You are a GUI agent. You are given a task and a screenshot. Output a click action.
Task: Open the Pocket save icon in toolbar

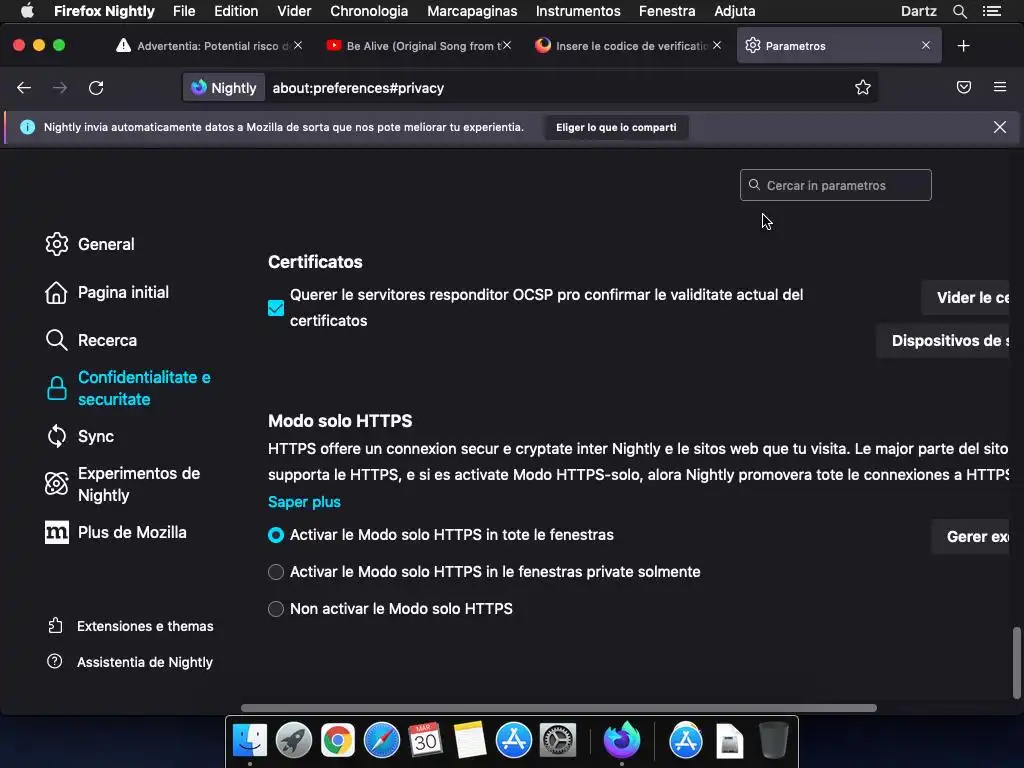point(963,87)
